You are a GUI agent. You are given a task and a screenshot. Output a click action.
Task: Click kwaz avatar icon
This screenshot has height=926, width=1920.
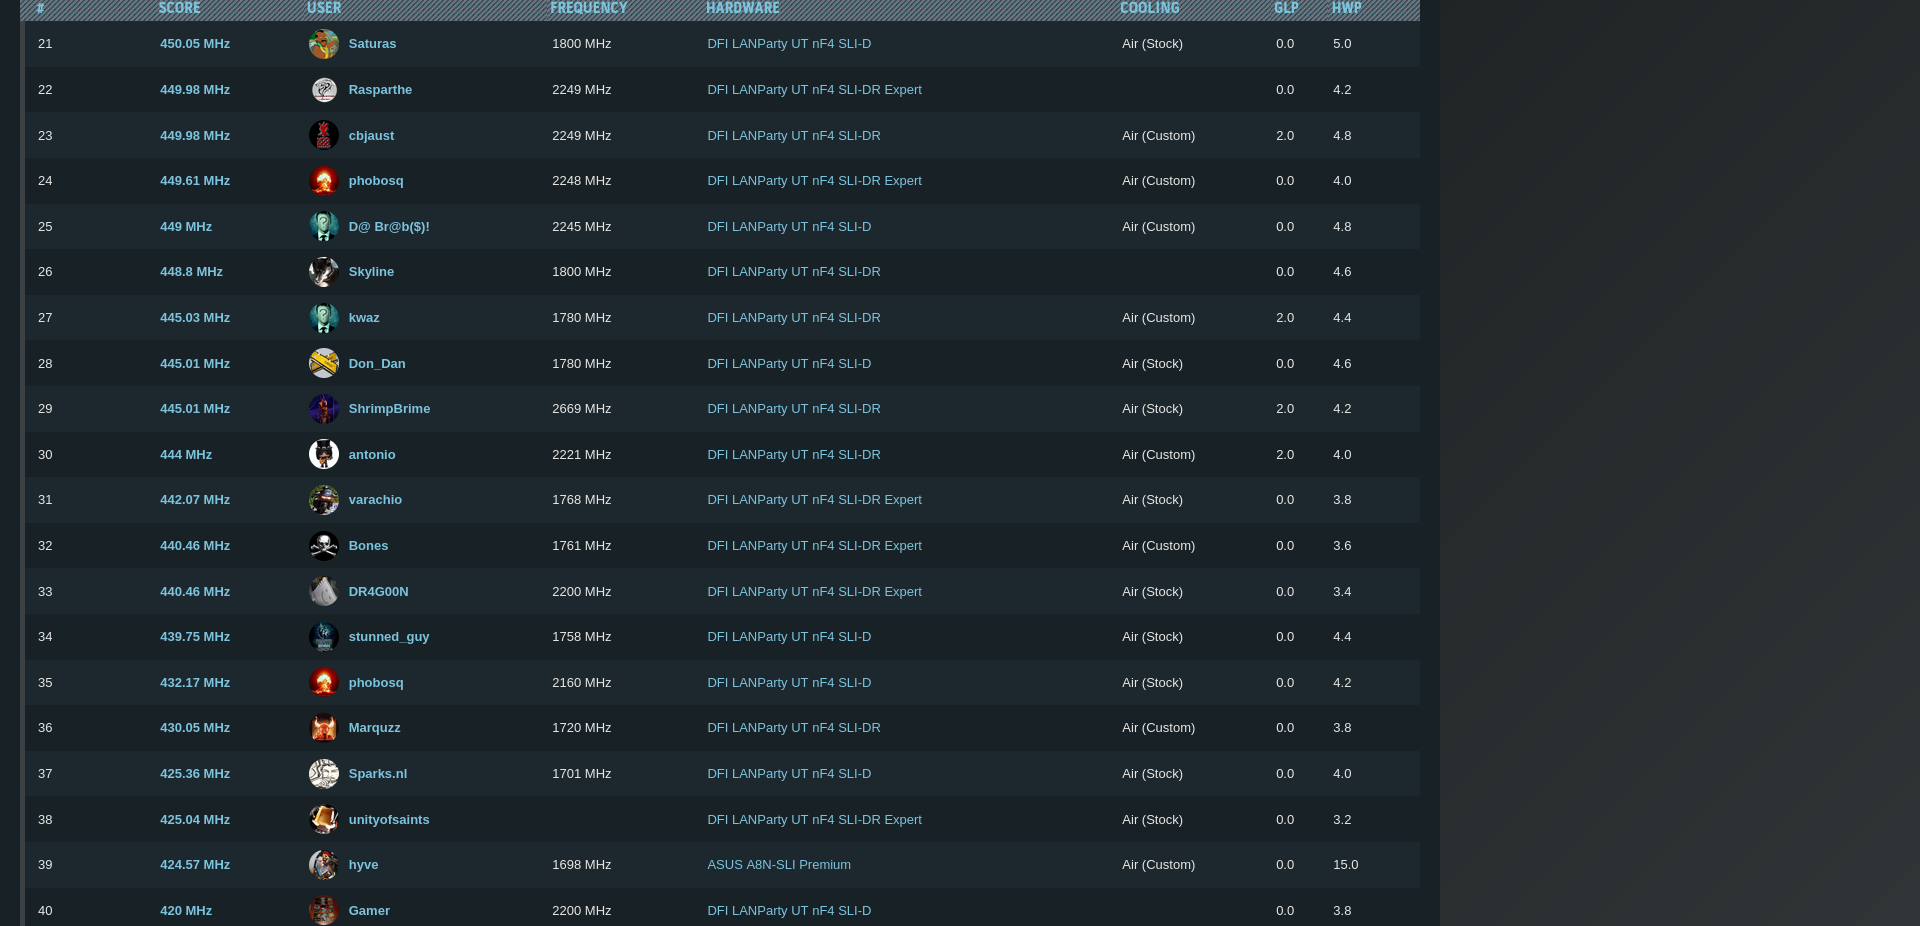(323, 318)
